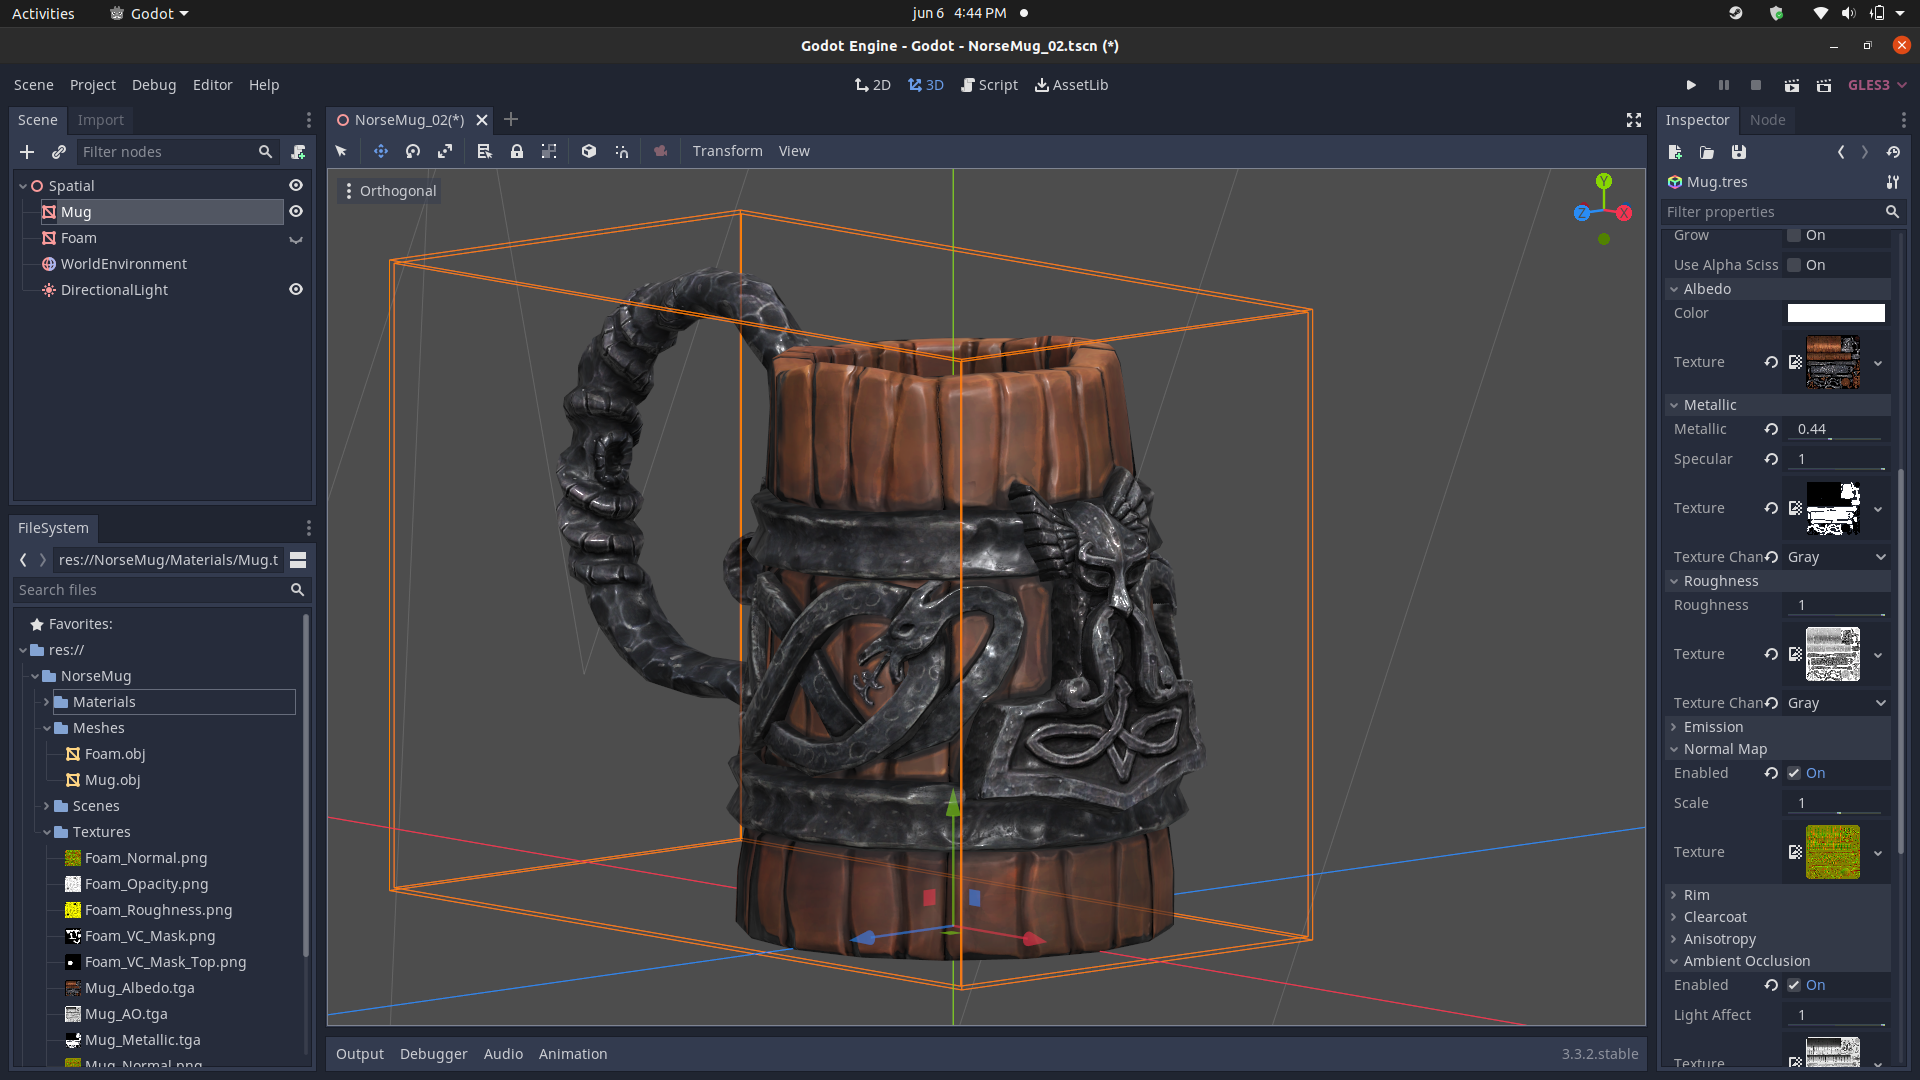Open the AssetLib workspace

[x=1071, y=85]
